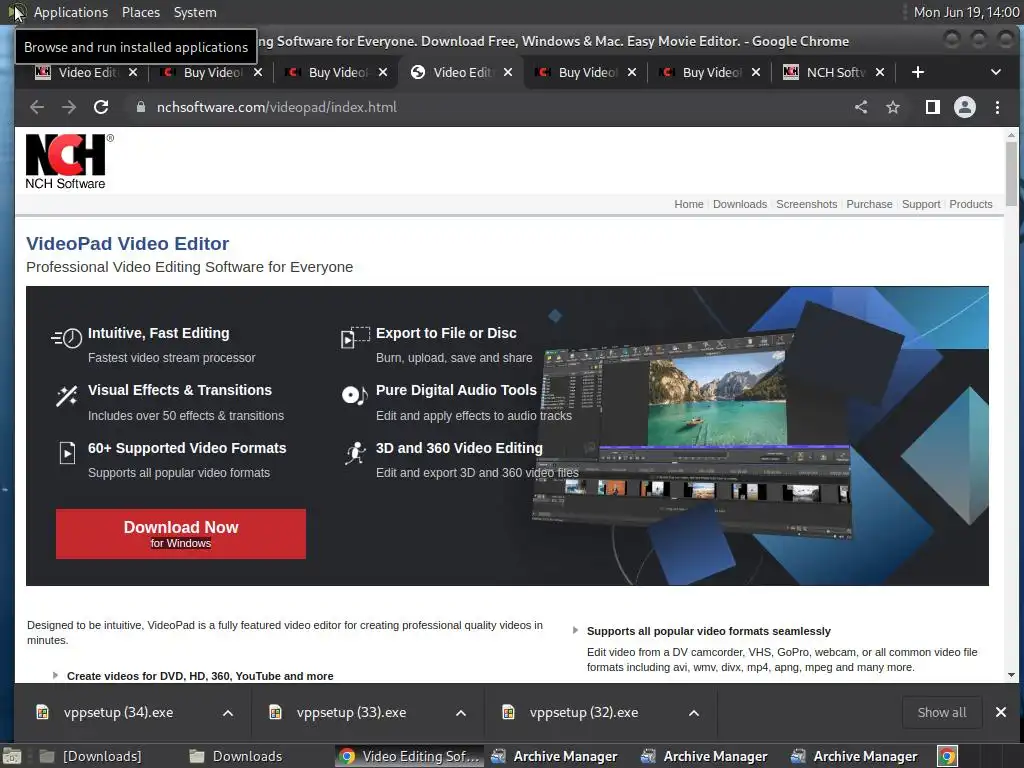Click Download Now for Windows
Viewport: 1024px width, 768px height.
click(x=181, y=534)
